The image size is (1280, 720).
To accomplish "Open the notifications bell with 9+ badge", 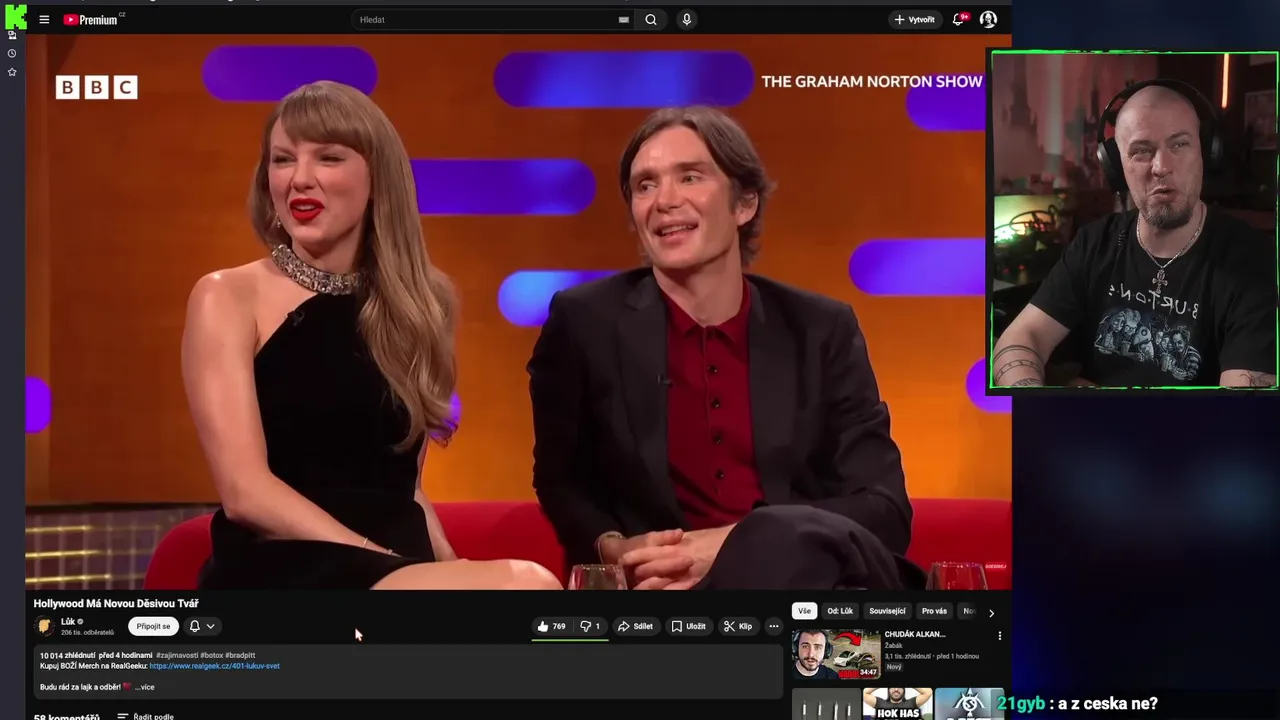I will [x=960, y=19].
